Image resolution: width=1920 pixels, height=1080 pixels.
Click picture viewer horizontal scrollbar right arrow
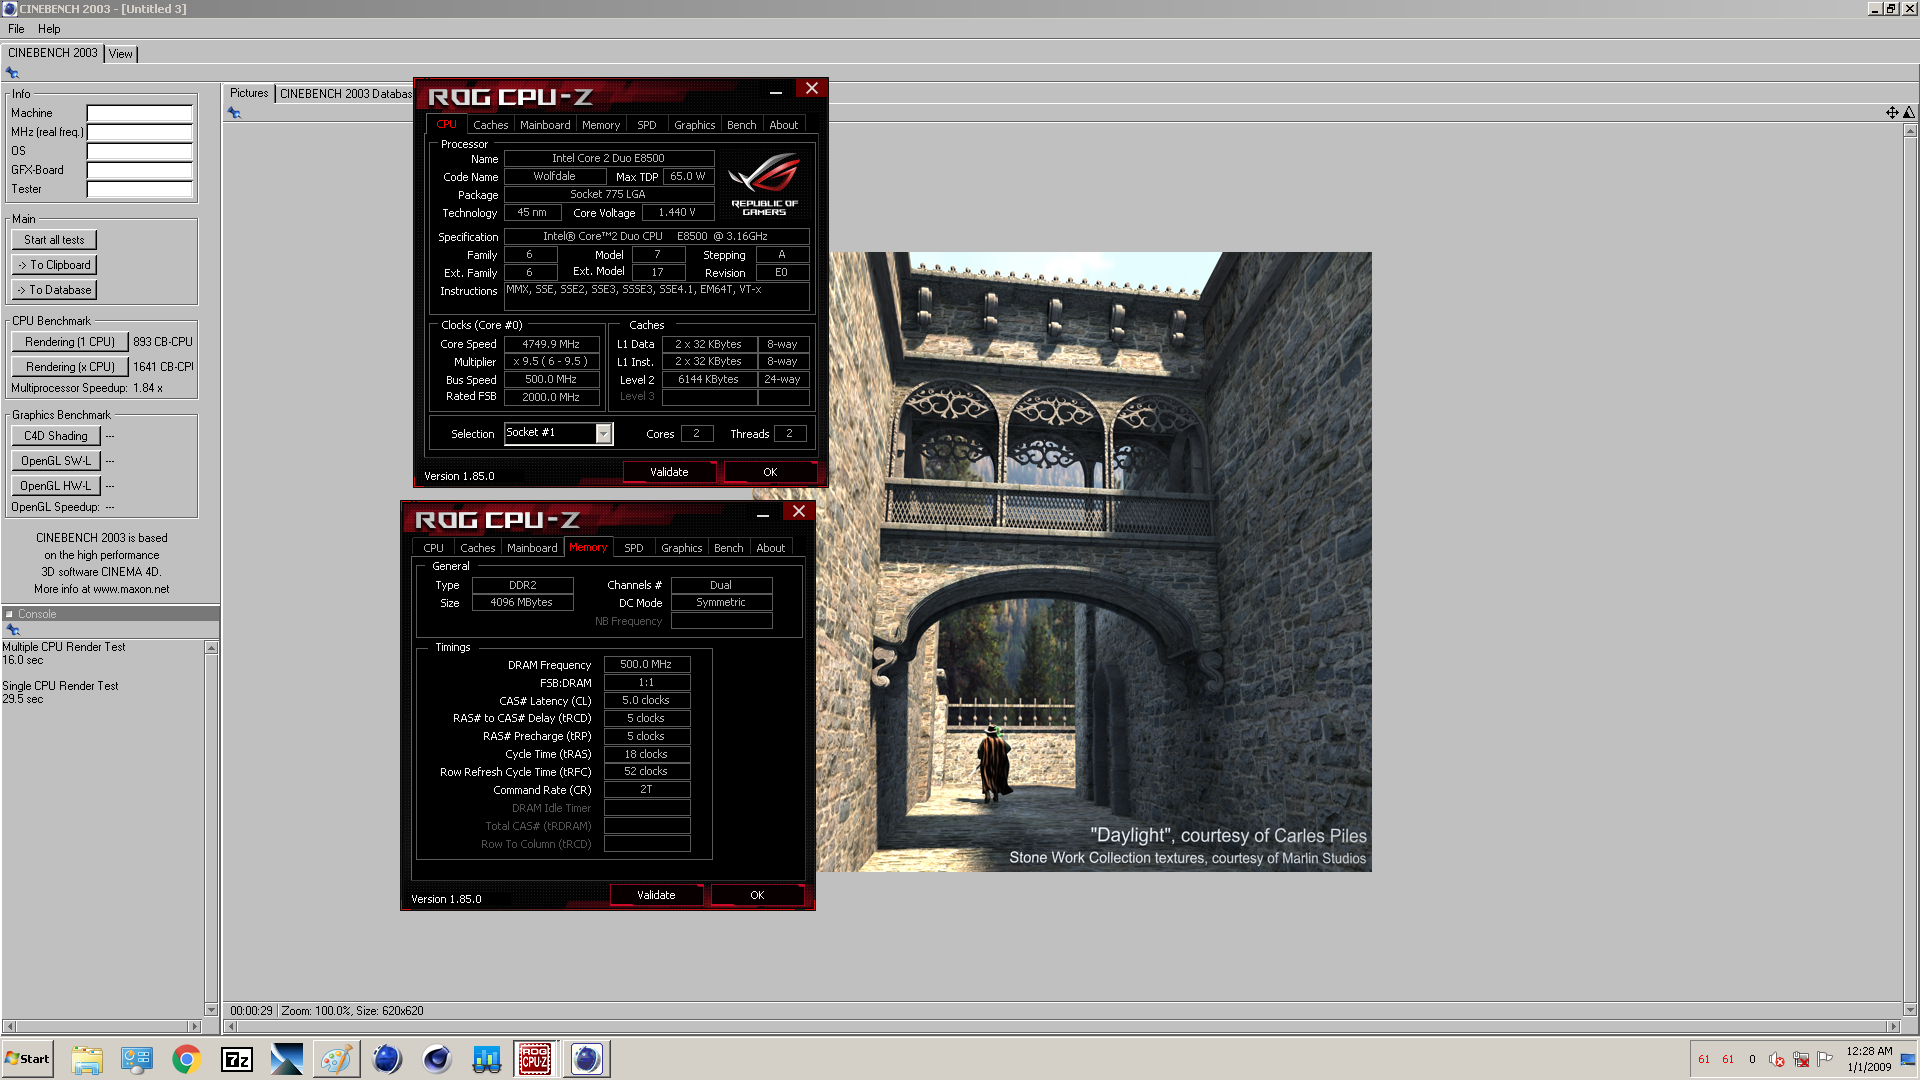[x=1892, y=1027]
